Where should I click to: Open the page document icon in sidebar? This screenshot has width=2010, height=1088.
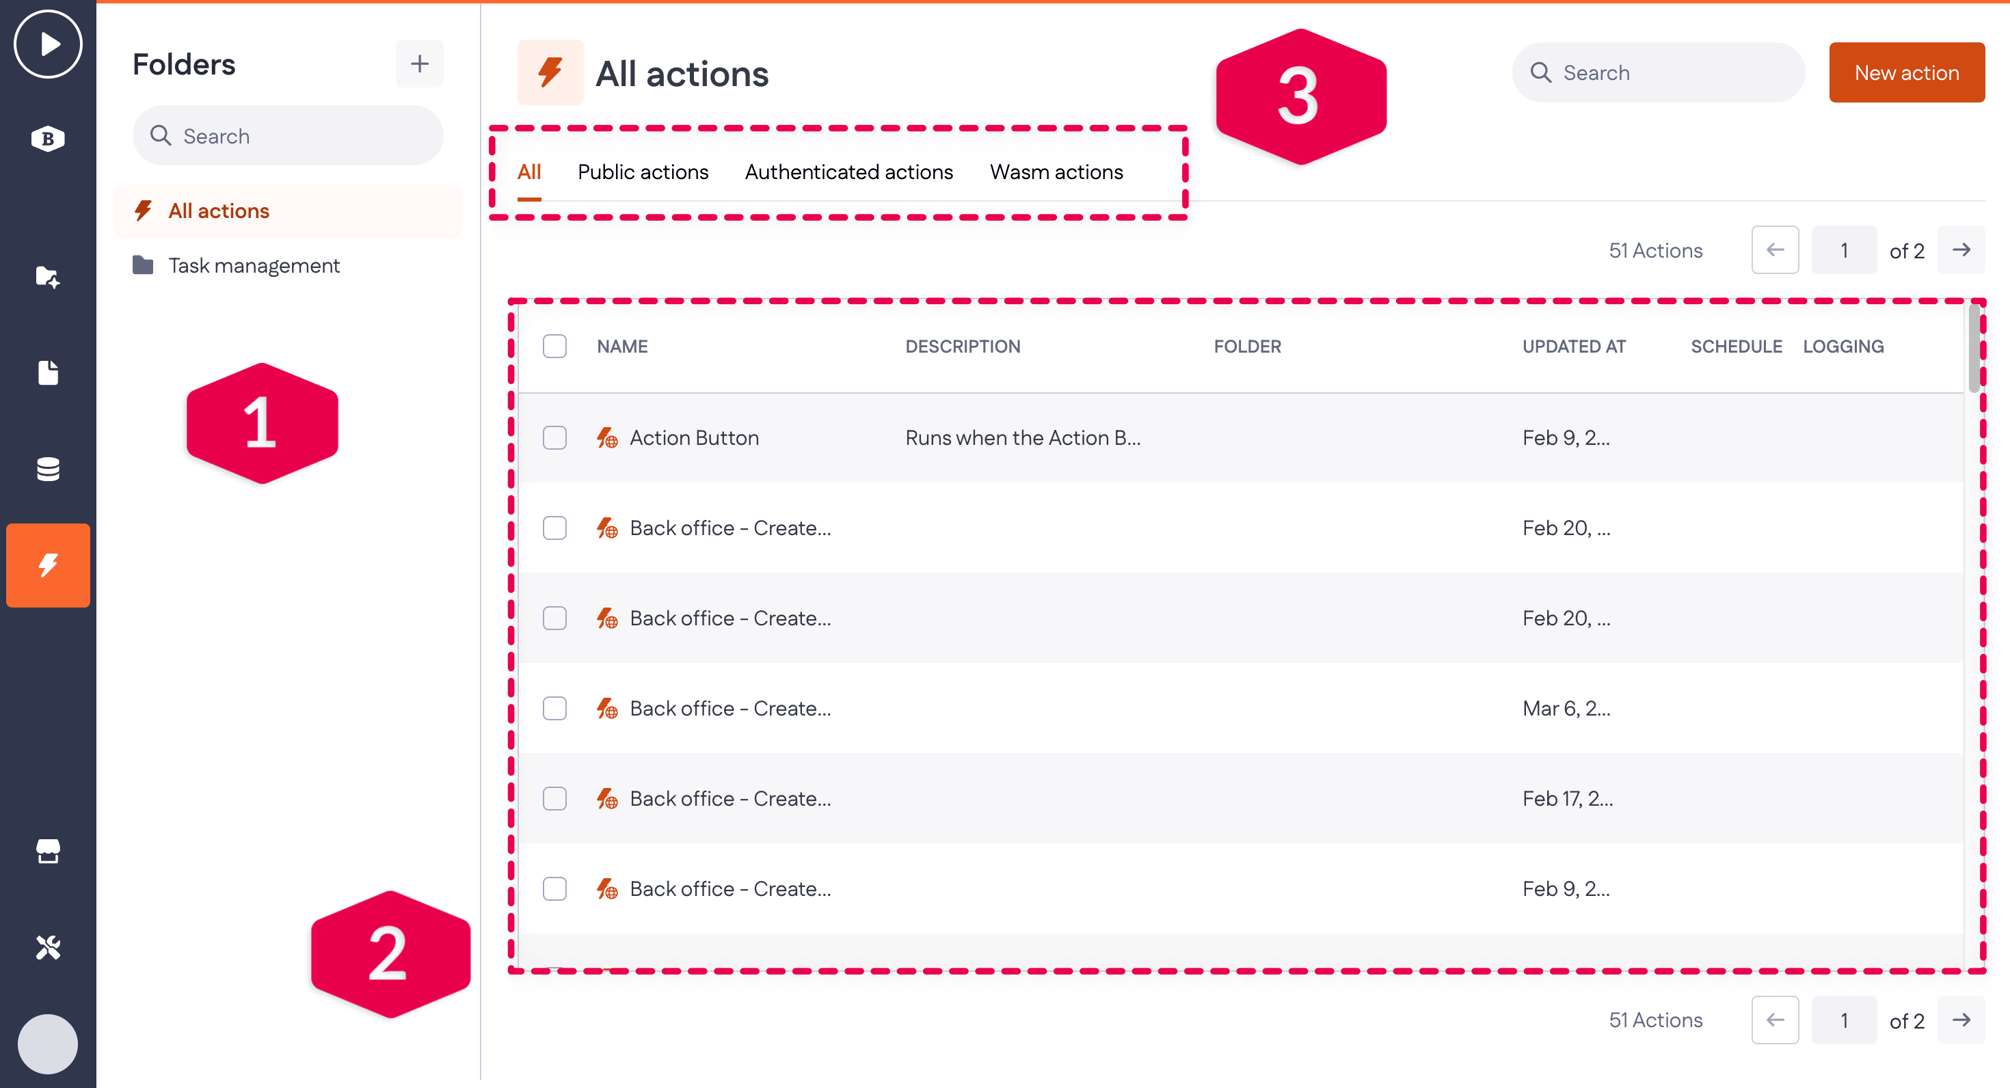click(47, 373)
